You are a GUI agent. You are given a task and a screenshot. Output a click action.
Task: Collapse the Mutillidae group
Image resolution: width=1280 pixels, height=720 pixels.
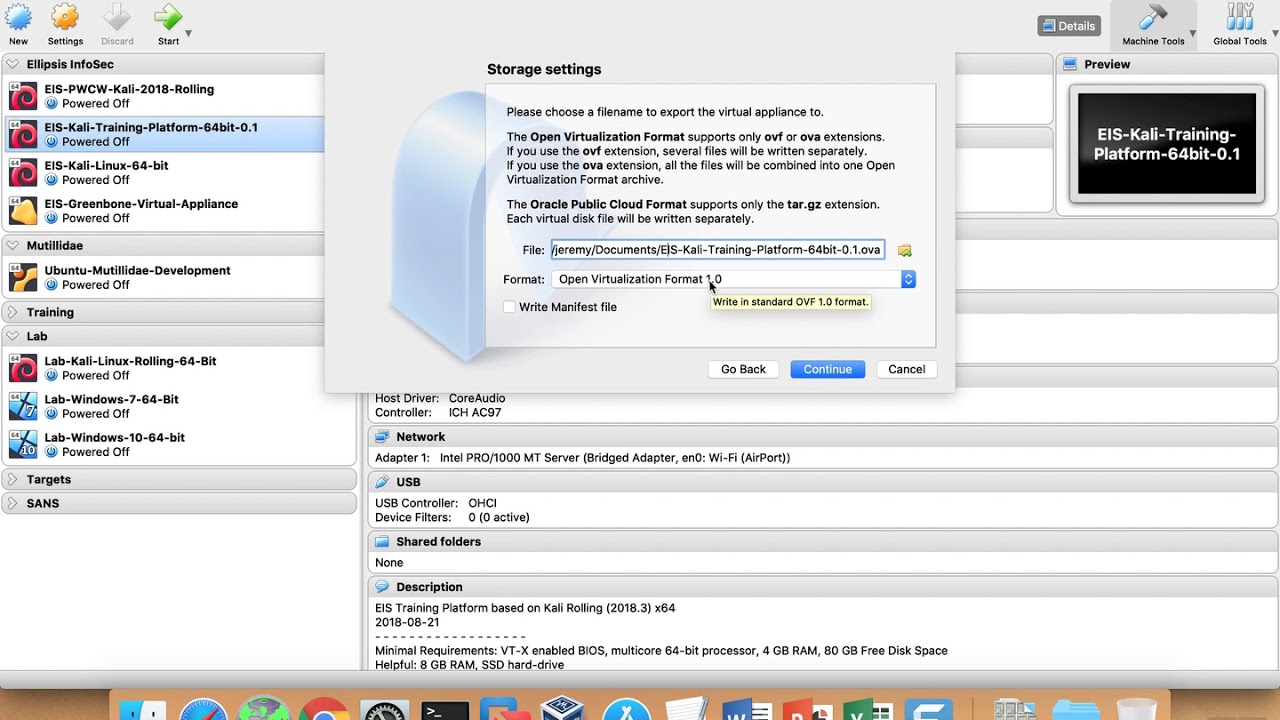point(13,245)
